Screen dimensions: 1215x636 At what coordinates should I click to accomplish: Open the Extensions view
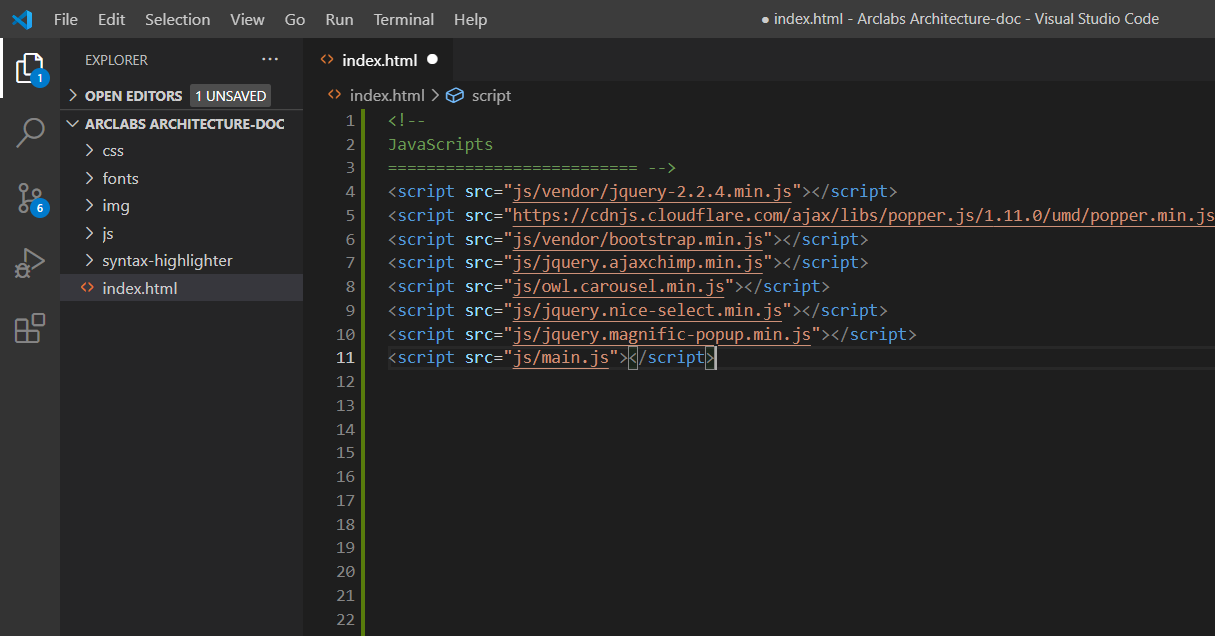30,328
